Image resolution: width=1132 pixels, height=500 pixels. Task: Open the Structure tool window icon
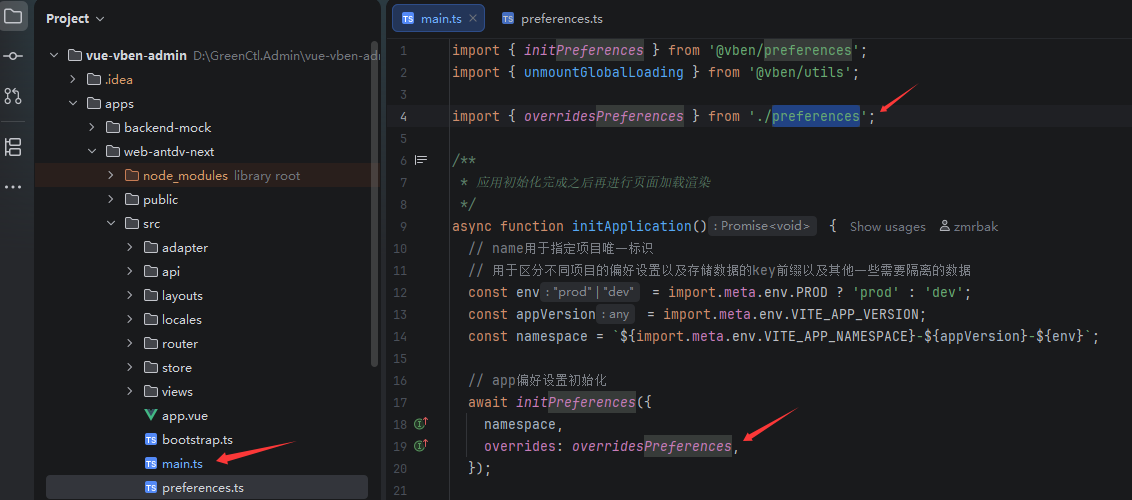click(x=13, y=147)
